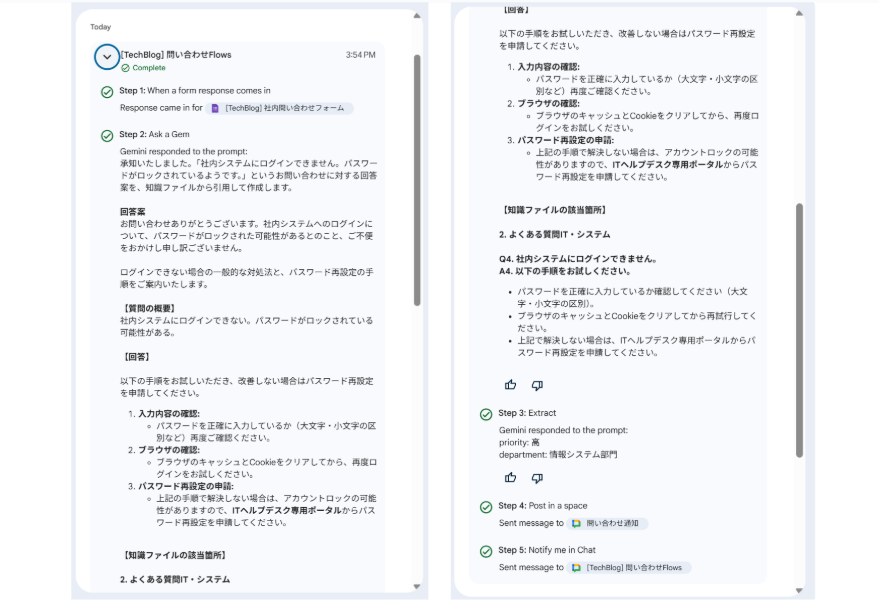Click the right panel vertical scrollbar thumb
This screenshot has height=600, width=879.
(799, 330)
